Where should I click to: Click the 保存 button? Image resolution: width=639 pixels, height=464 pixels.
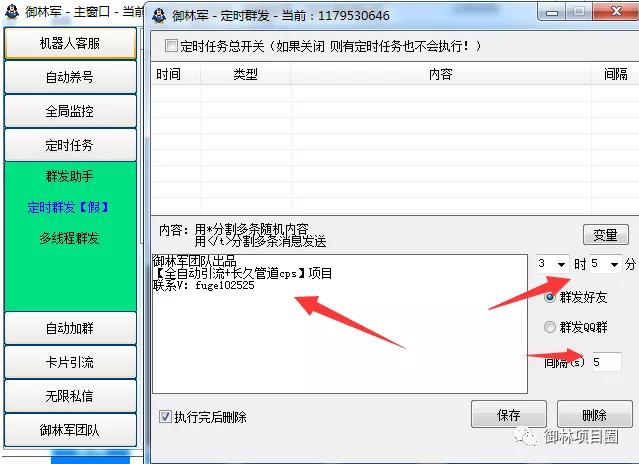pyautogui.click(x=508, y=415)
